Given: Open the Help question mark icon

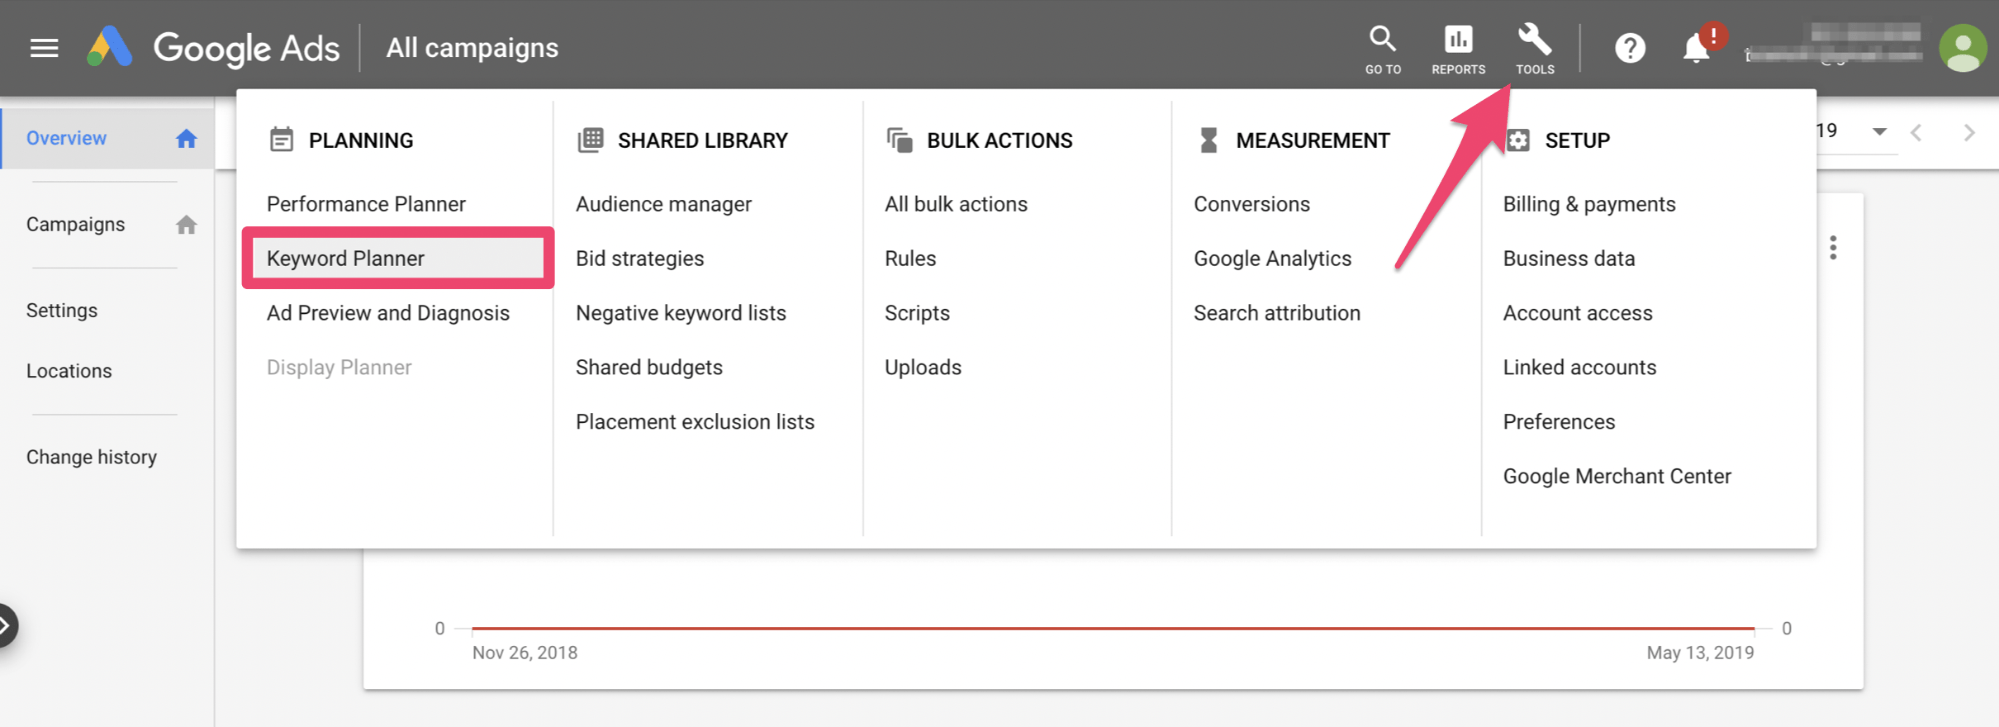Looking at the screenshot, I should coord(1630,48).
